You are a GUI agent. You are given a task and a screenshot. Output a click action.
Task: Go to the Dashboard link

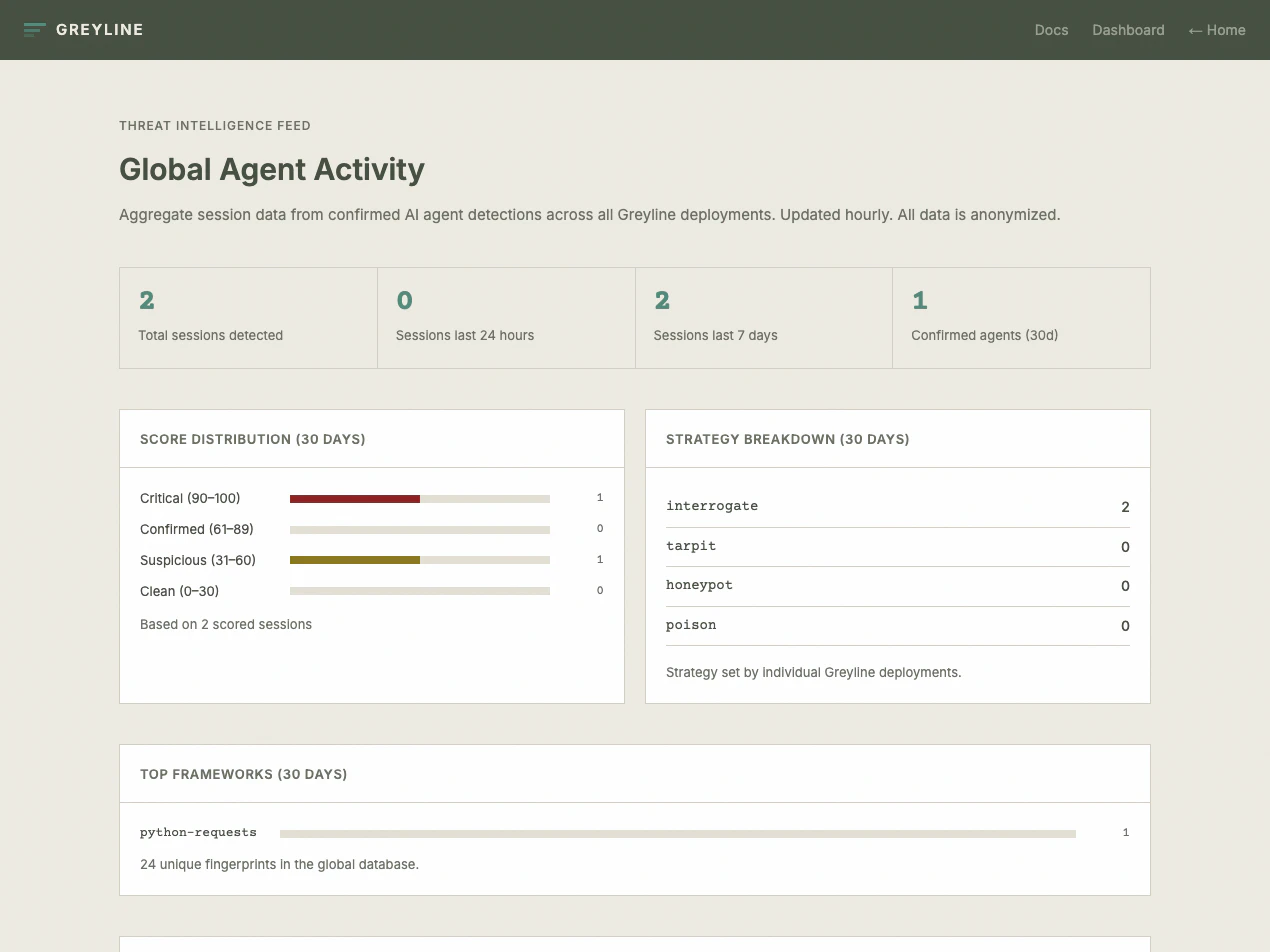[1128, 30]
